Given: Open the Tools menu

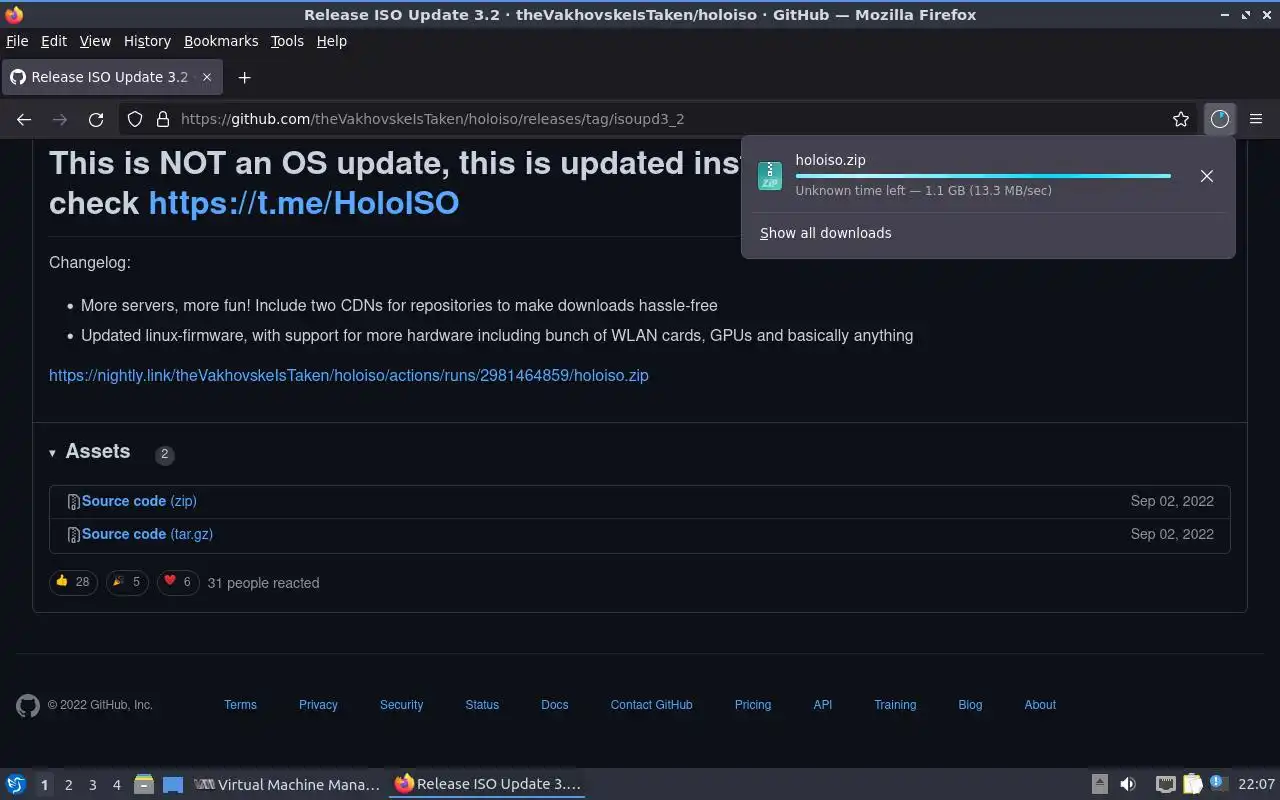Looking at the screenshot, I should tap(287, 41).
